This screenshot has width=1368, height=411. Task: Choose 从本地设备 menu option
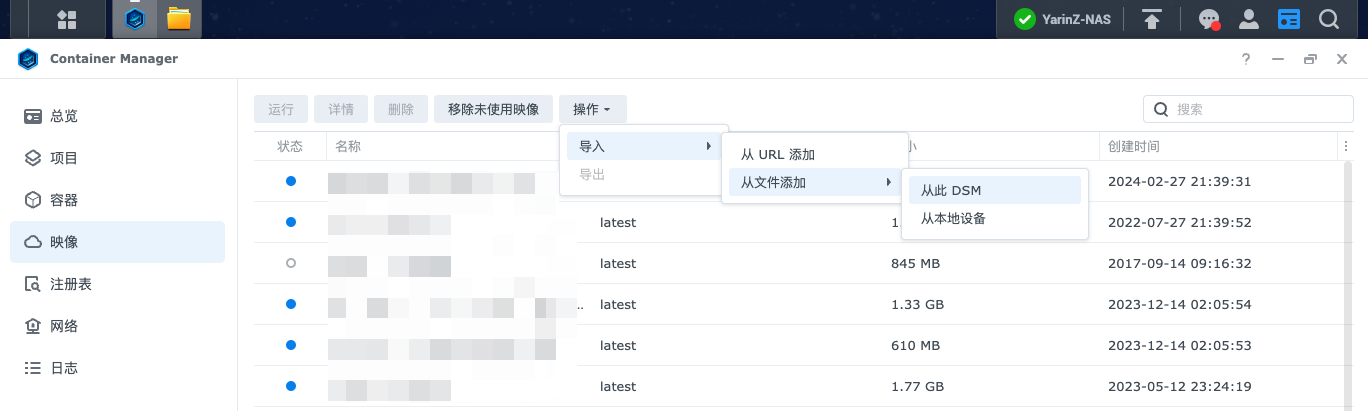[953, 218]
